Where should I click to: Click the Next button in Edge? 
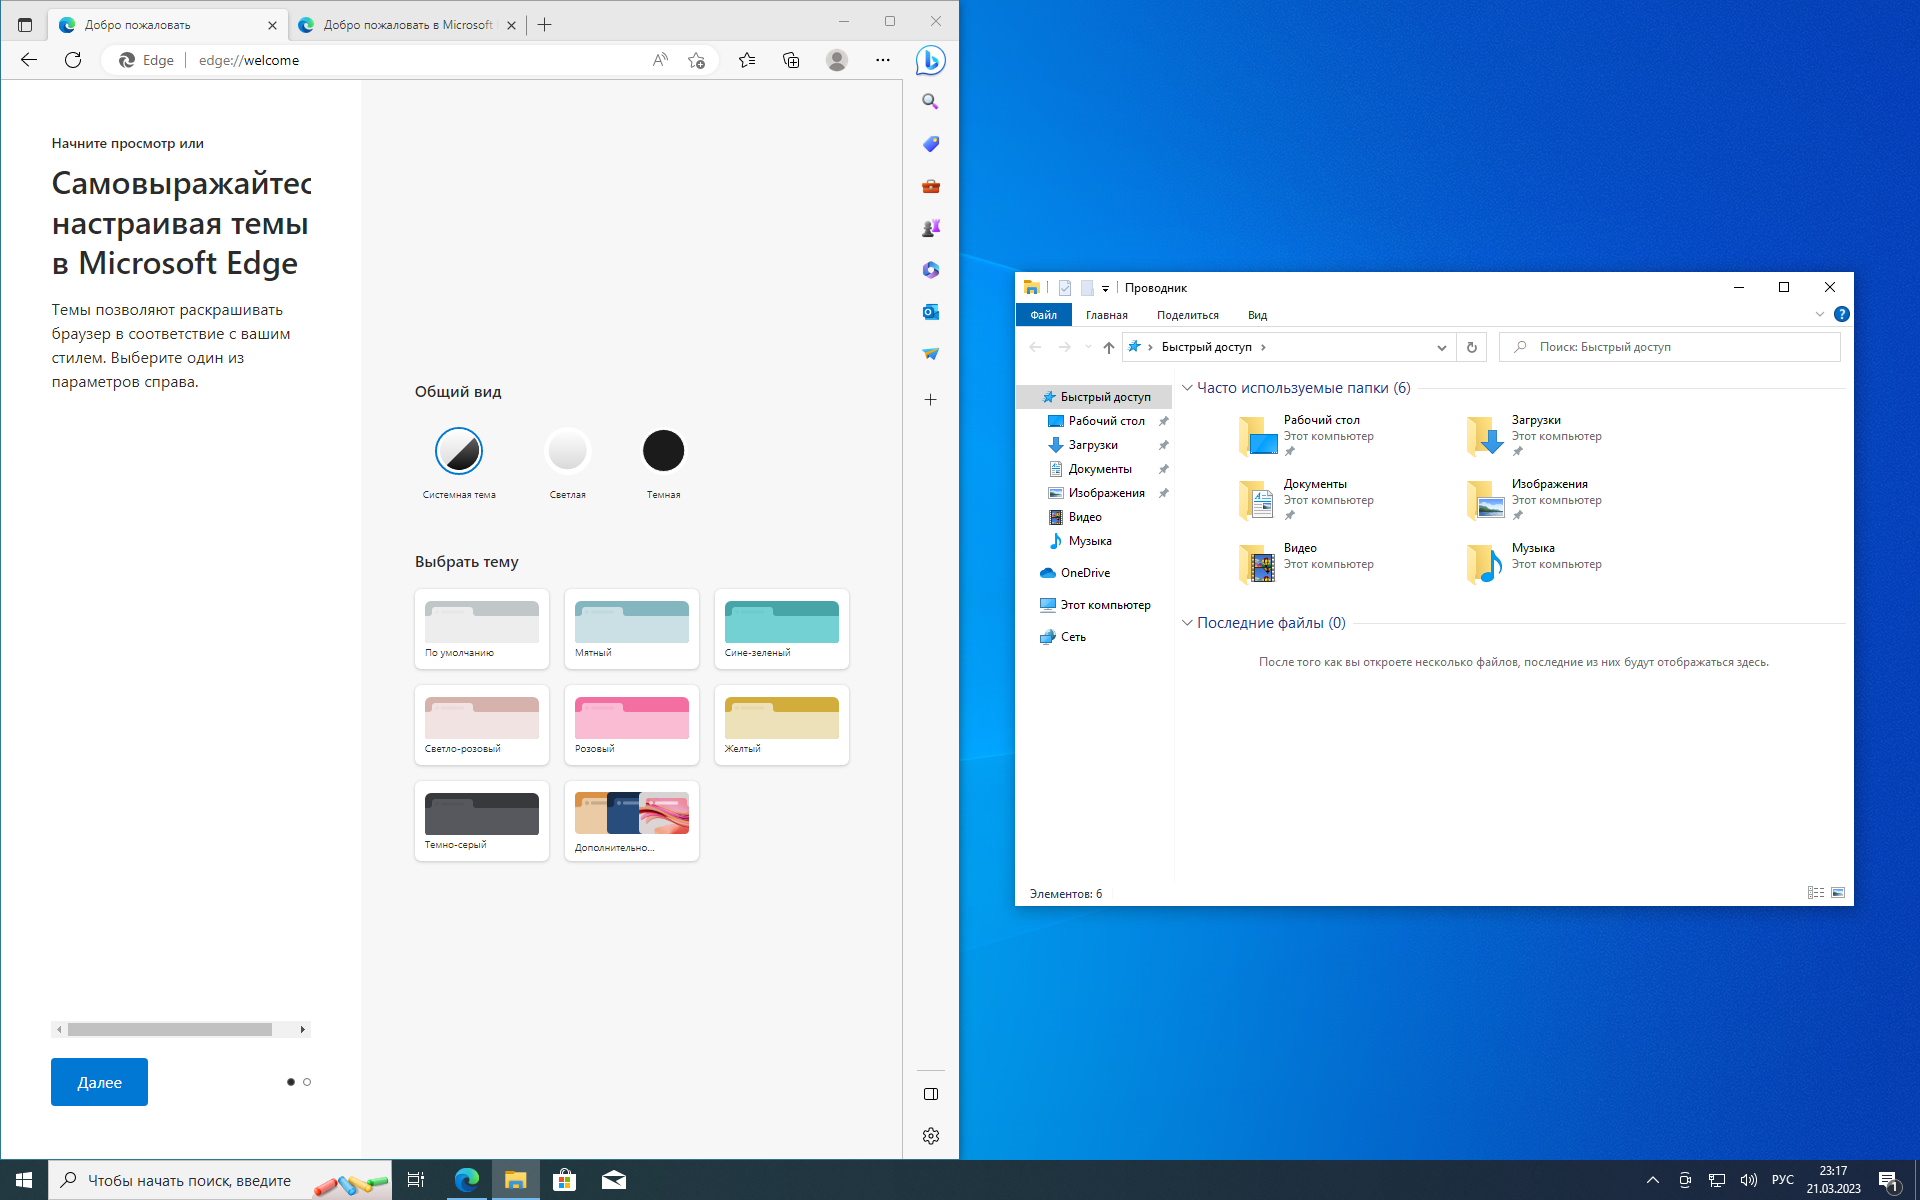click(x=99, y=1082)
